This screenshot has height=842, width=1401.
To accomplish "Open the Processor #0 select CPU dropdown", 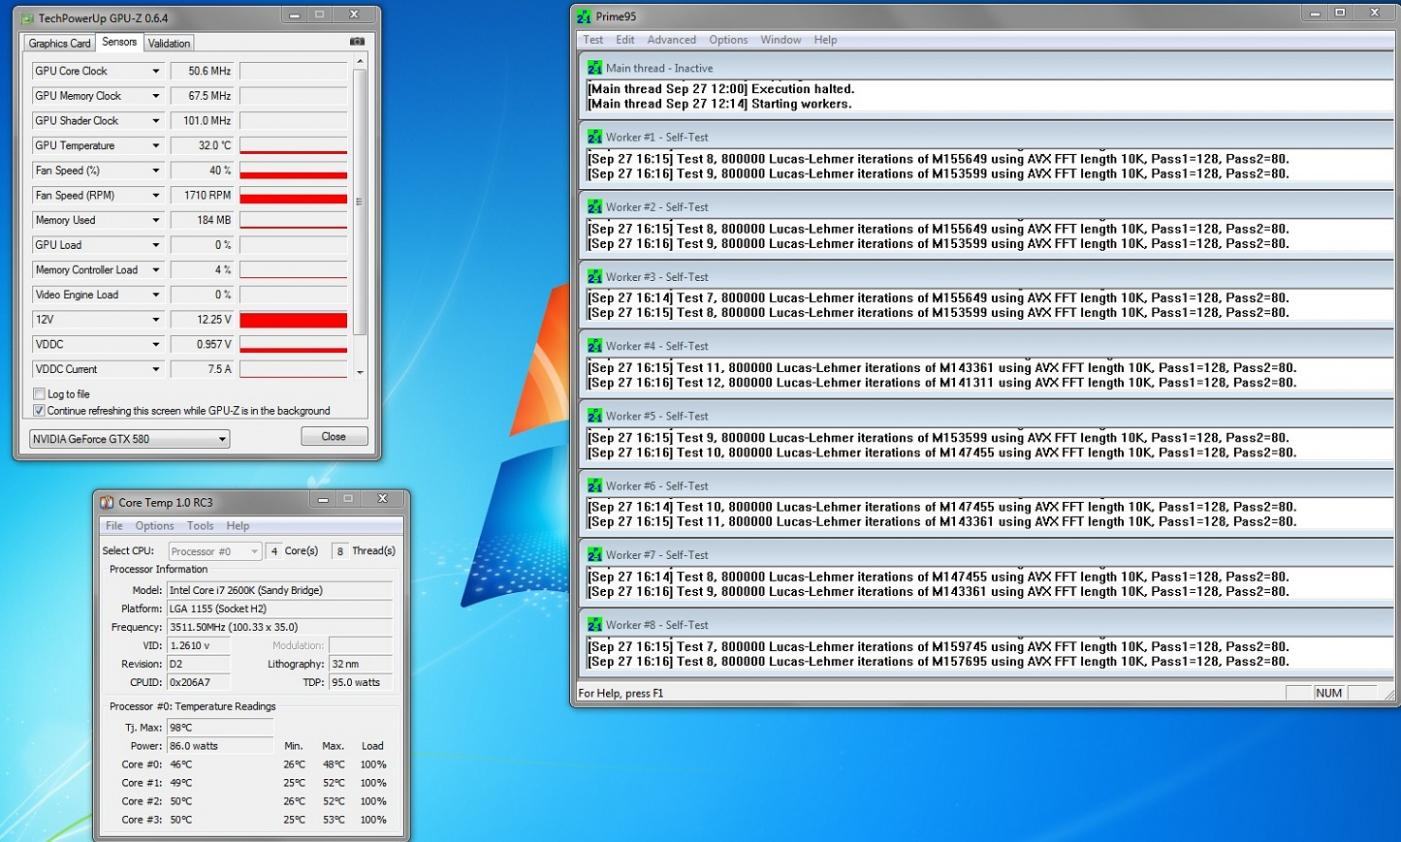I will pyautogui.click(x=214, y=551).
